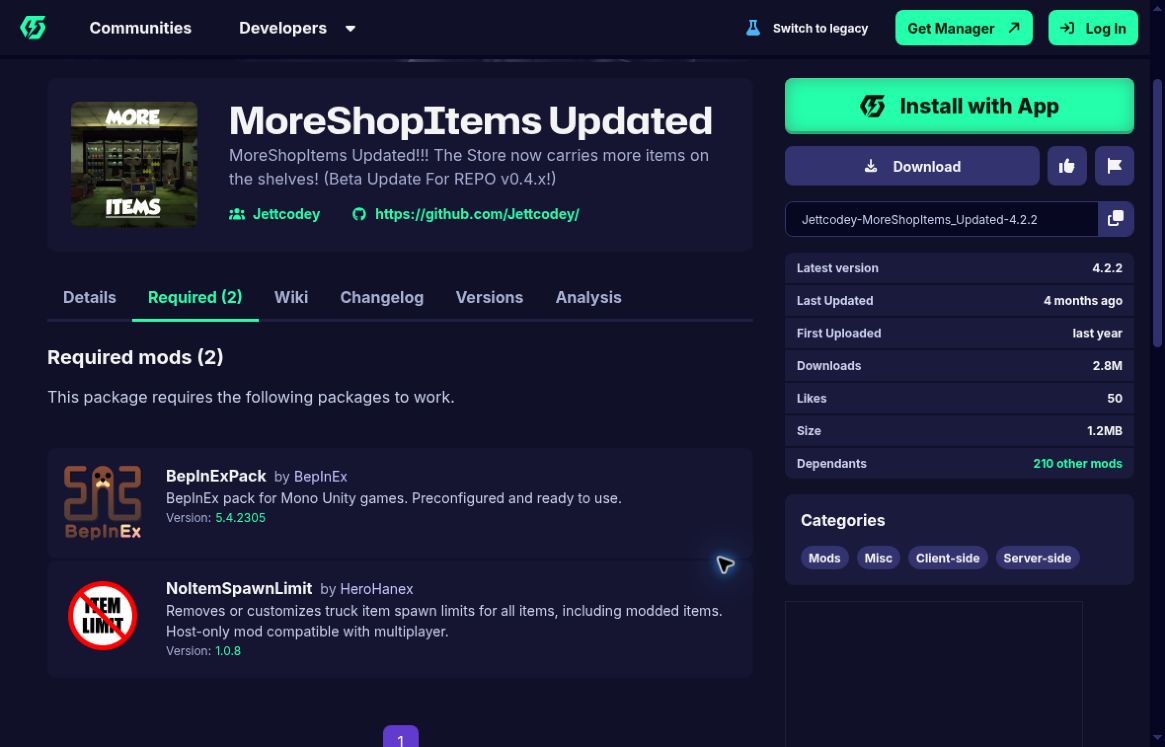
Task: Click the Thunderstore logo icon
Action: 33,28
